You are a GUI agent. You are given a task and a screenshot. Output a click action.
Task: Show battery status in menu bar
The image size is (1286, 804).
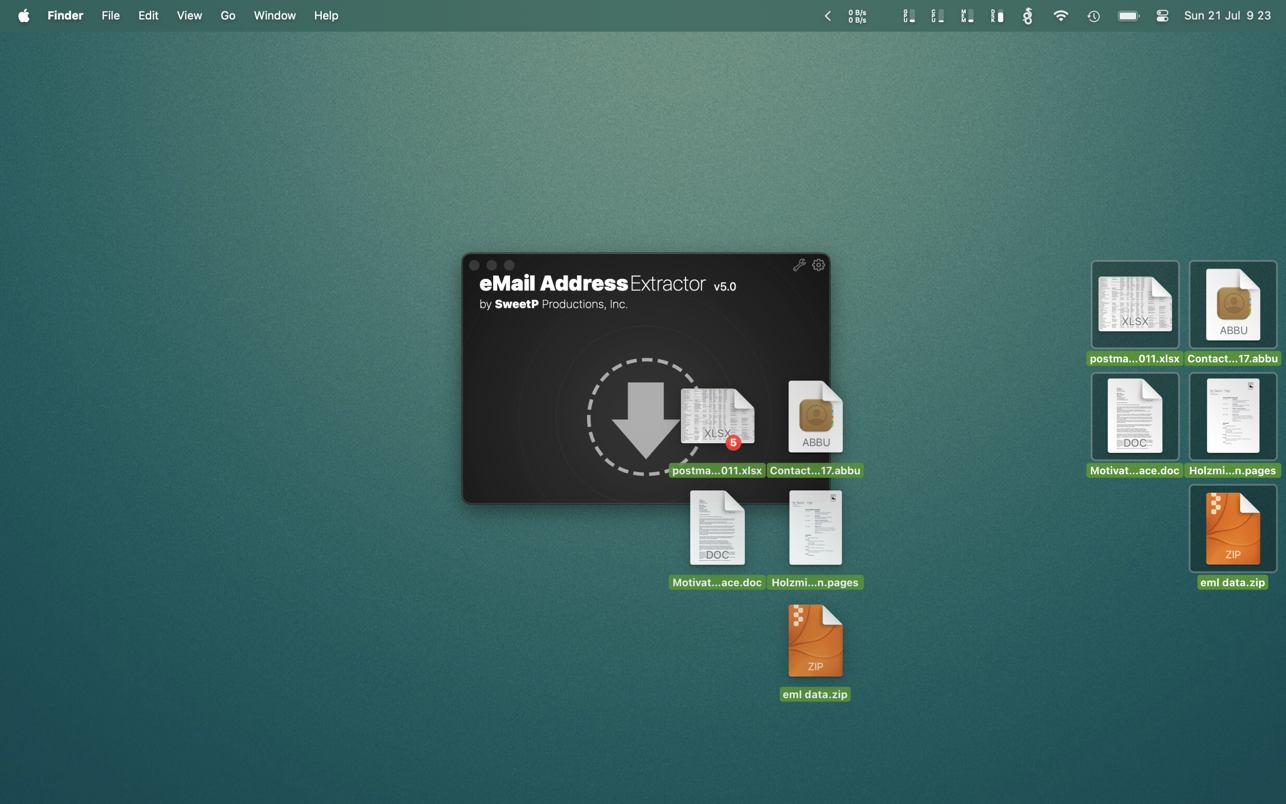point(1128,15)
